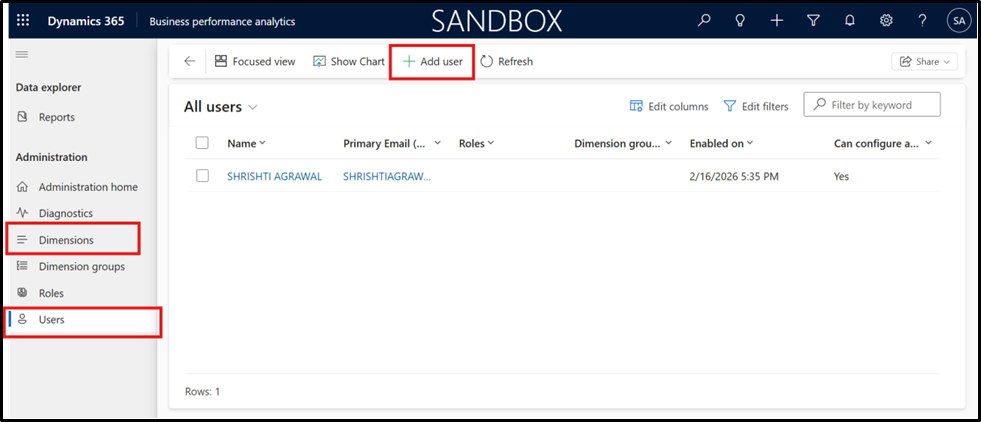The width and height of the screenshot is (981, 422).
Task: Check the SHRISHTI AGRAWAL row checkbox
Action: 202,176
